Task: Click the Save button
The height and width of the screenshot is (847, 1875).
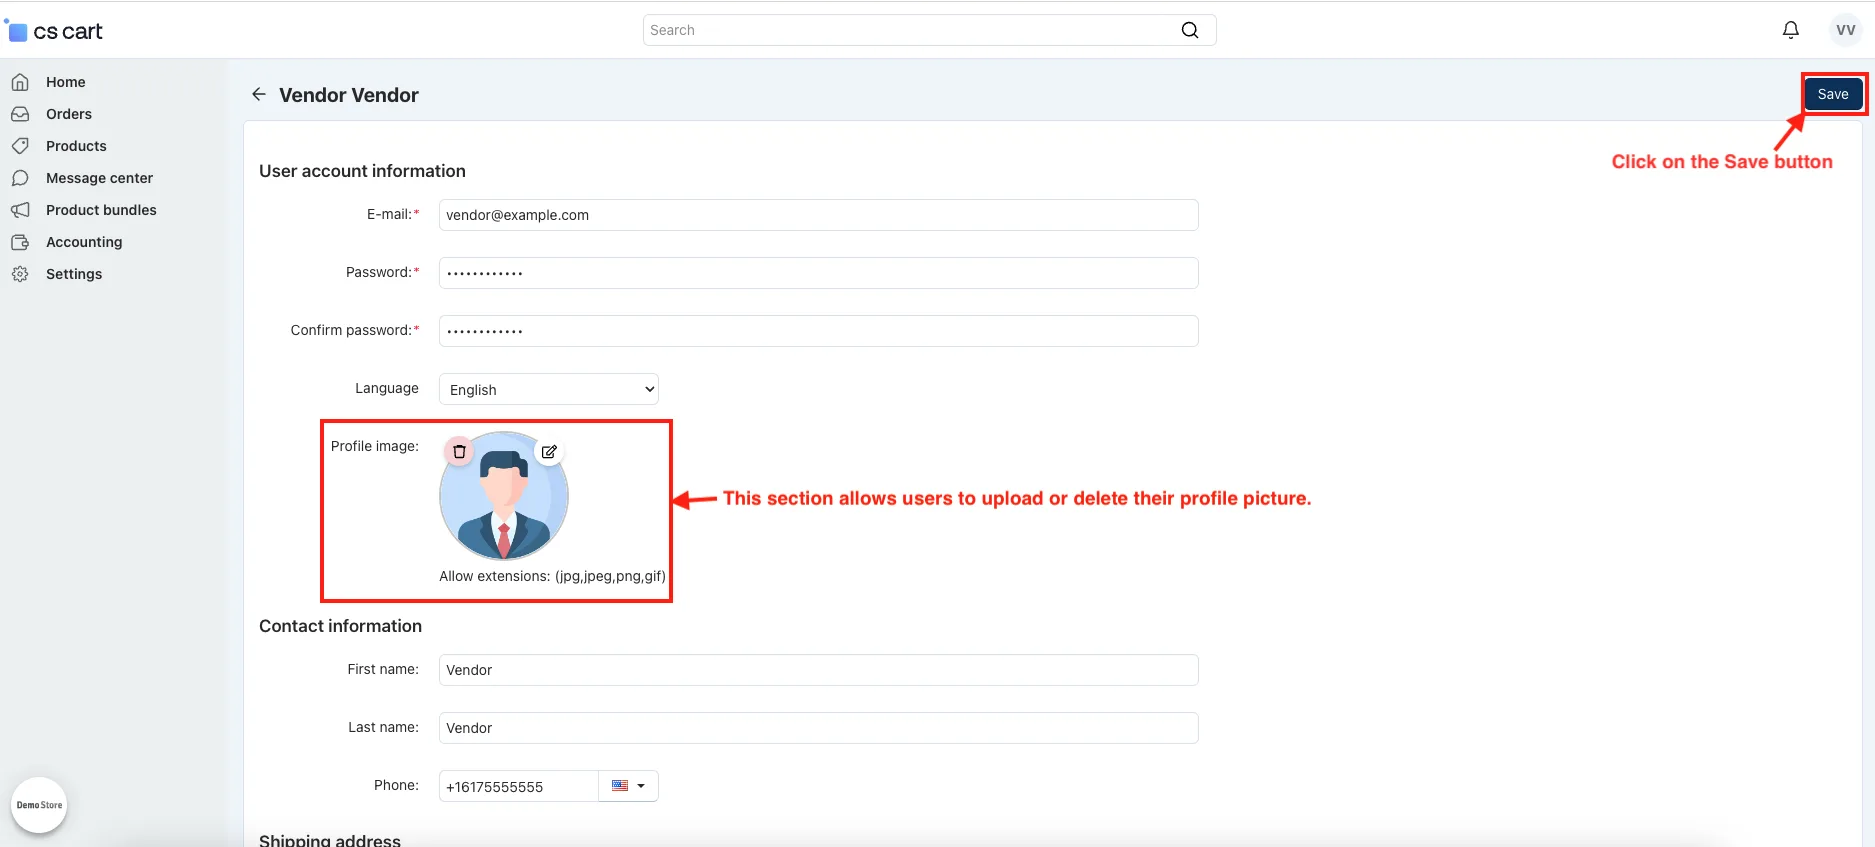Action: 1833,94
